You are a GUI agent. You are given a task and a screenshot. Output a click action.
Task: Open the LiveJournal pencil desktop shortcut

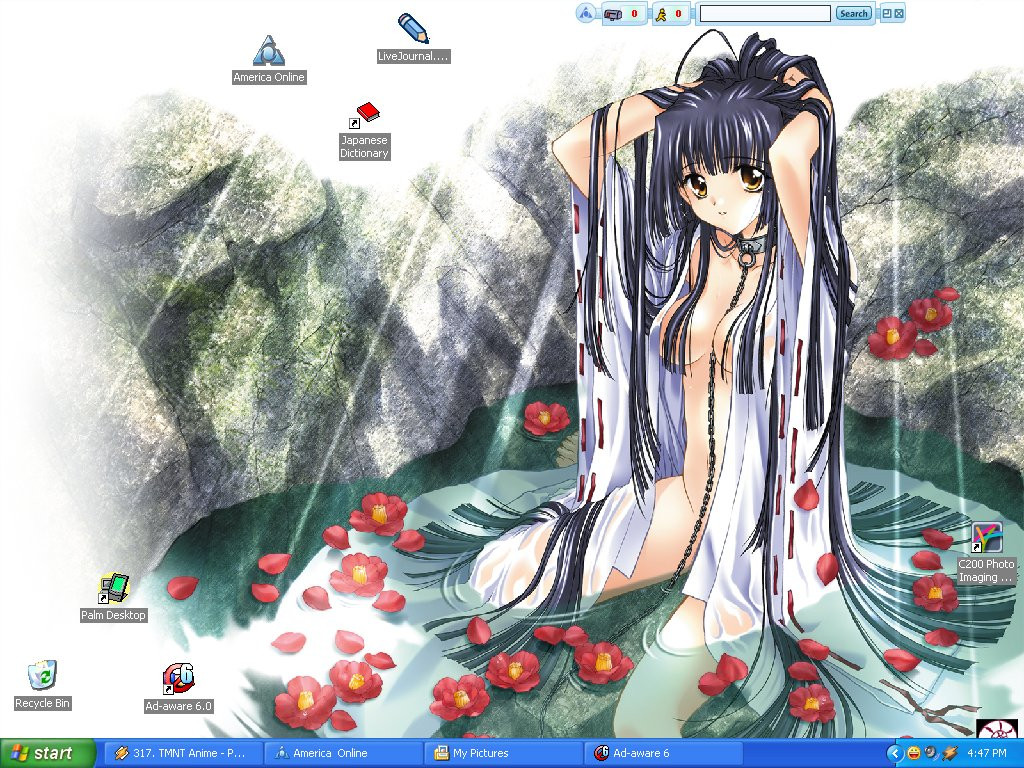(413, 29)
